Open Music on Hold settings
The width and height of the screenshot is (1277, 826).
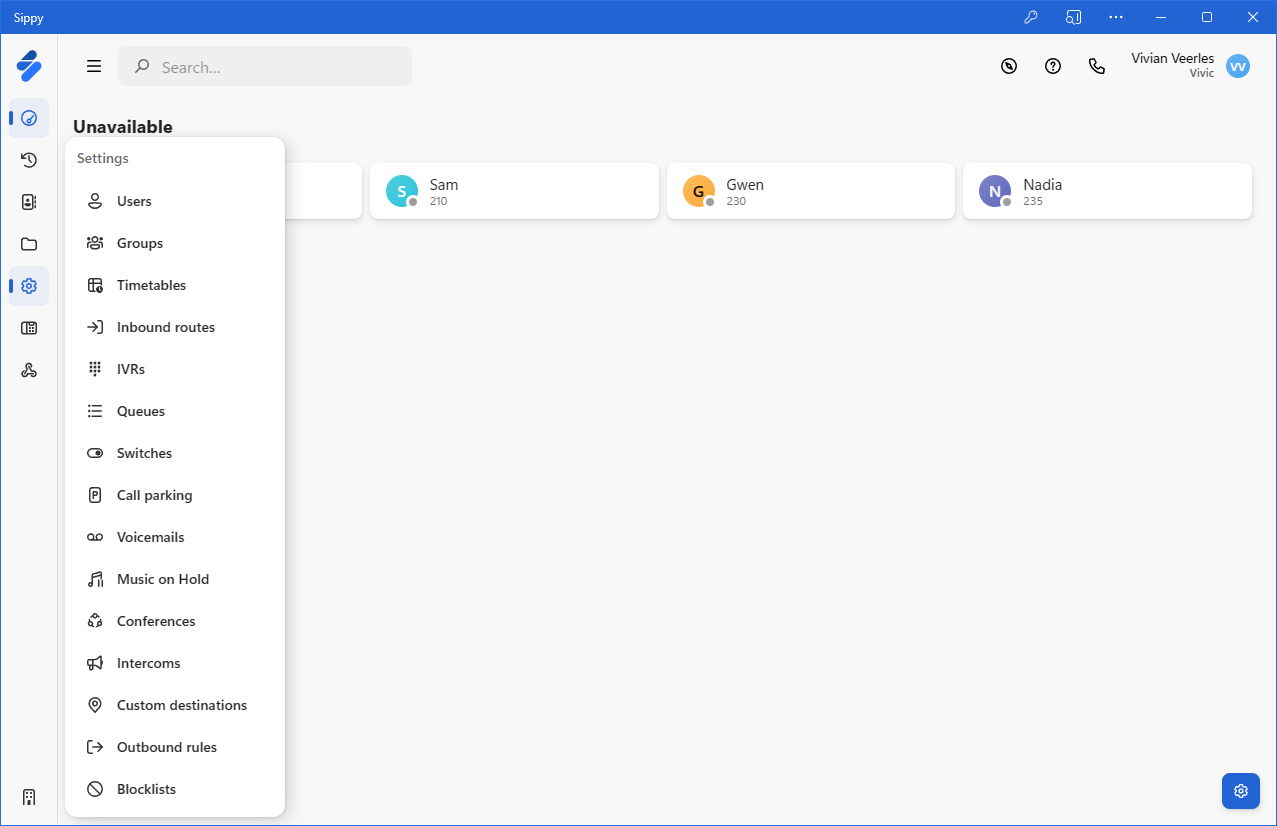tap(163, 579)
